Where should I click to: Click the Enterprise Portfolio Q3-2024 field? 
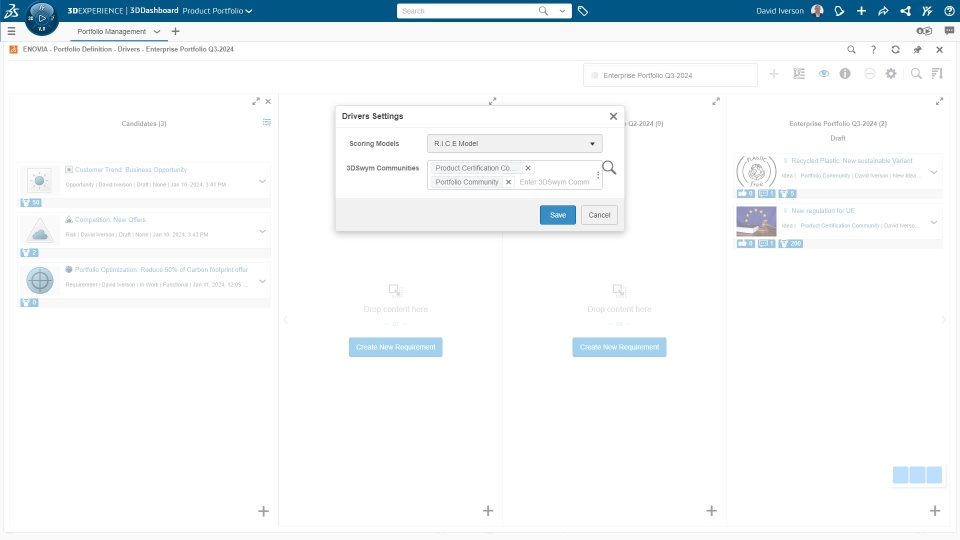click(670, 75)
